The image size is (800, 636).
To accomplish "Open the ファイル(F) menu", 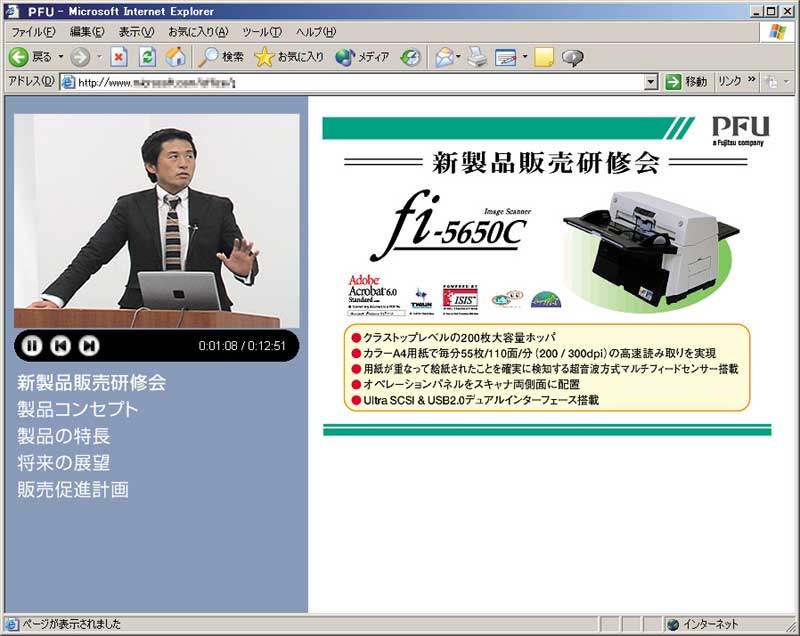I will click(33, 32).
